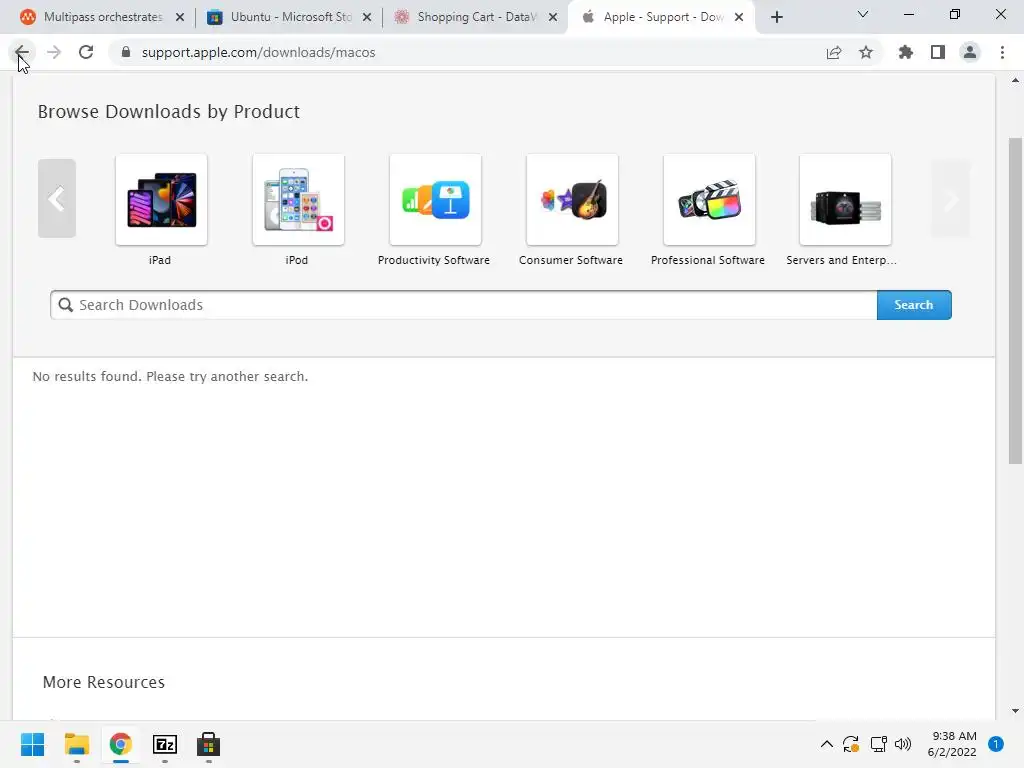Open 7-Zip from the taskbar
Screen dimensions: 1024x768
(x=165, y=744)
